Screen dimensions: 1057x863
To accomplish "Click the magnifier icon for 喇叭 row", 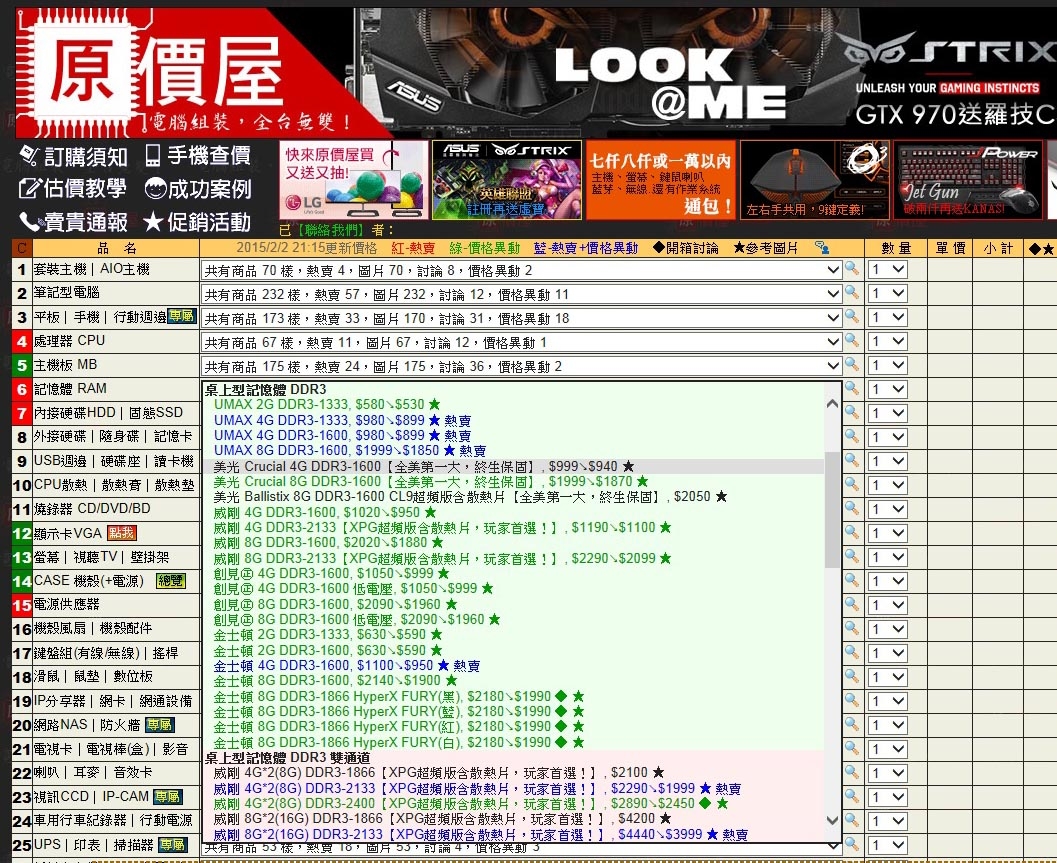I will click(852, 773).
